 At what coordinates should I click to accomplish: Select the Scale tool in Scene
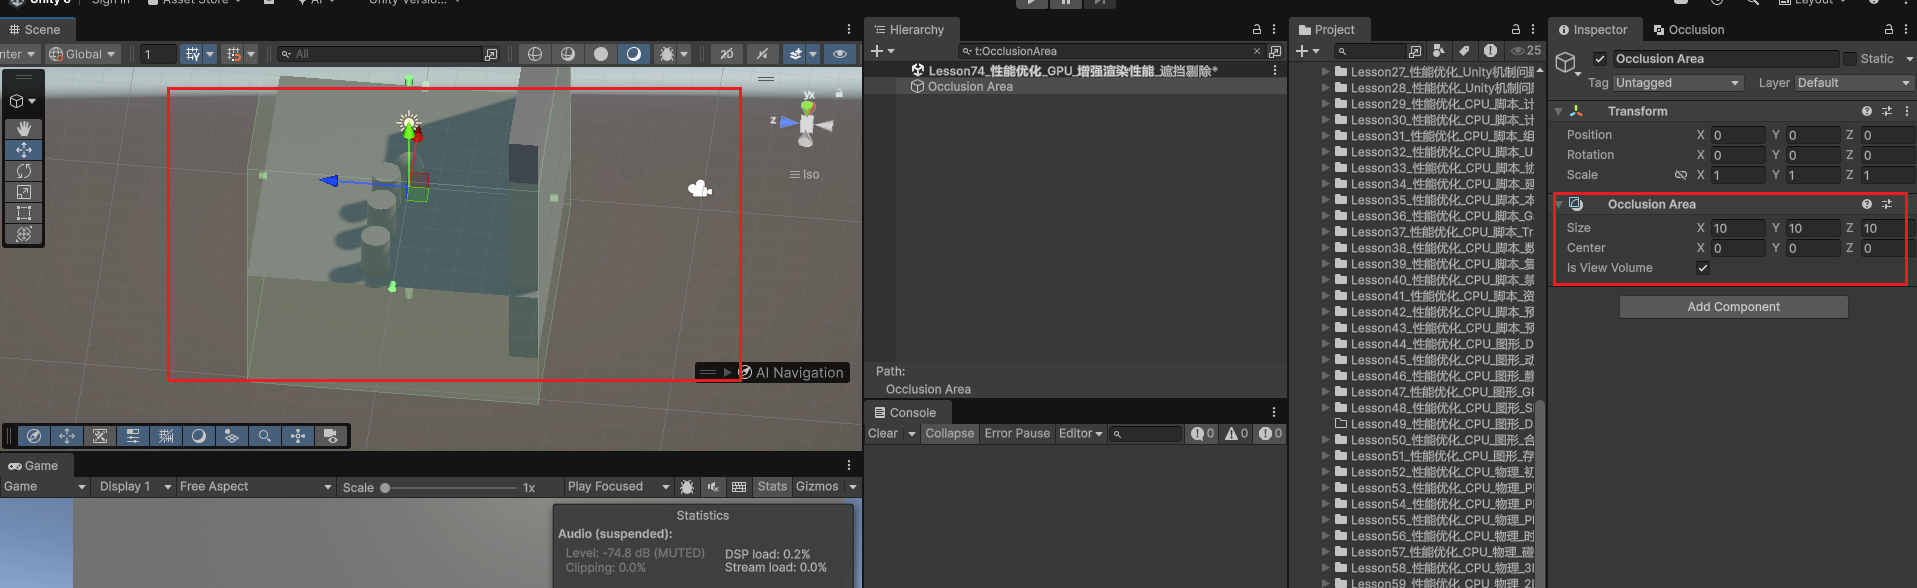(x=24, y=192)
